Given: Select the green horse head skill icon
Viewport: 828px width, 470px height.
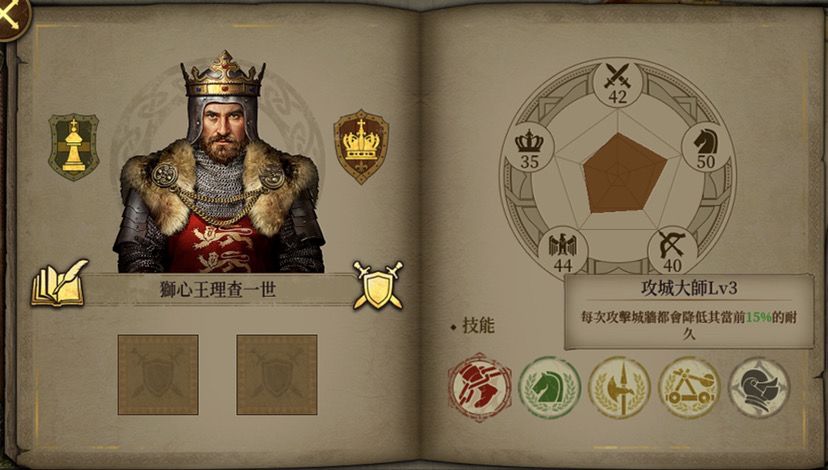Looking at the screenshot, I should tap(549, 388).
